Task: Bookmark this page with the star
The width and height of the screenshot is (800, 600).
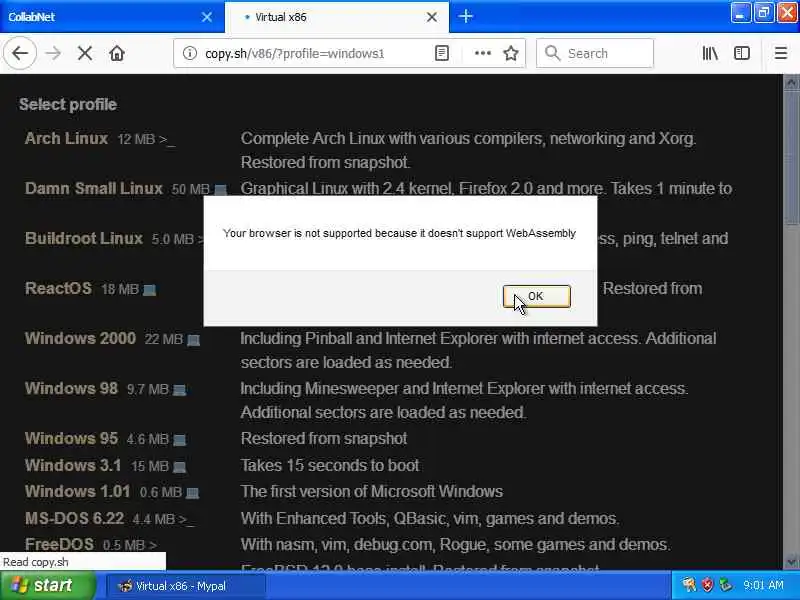Action: [511, 53]
